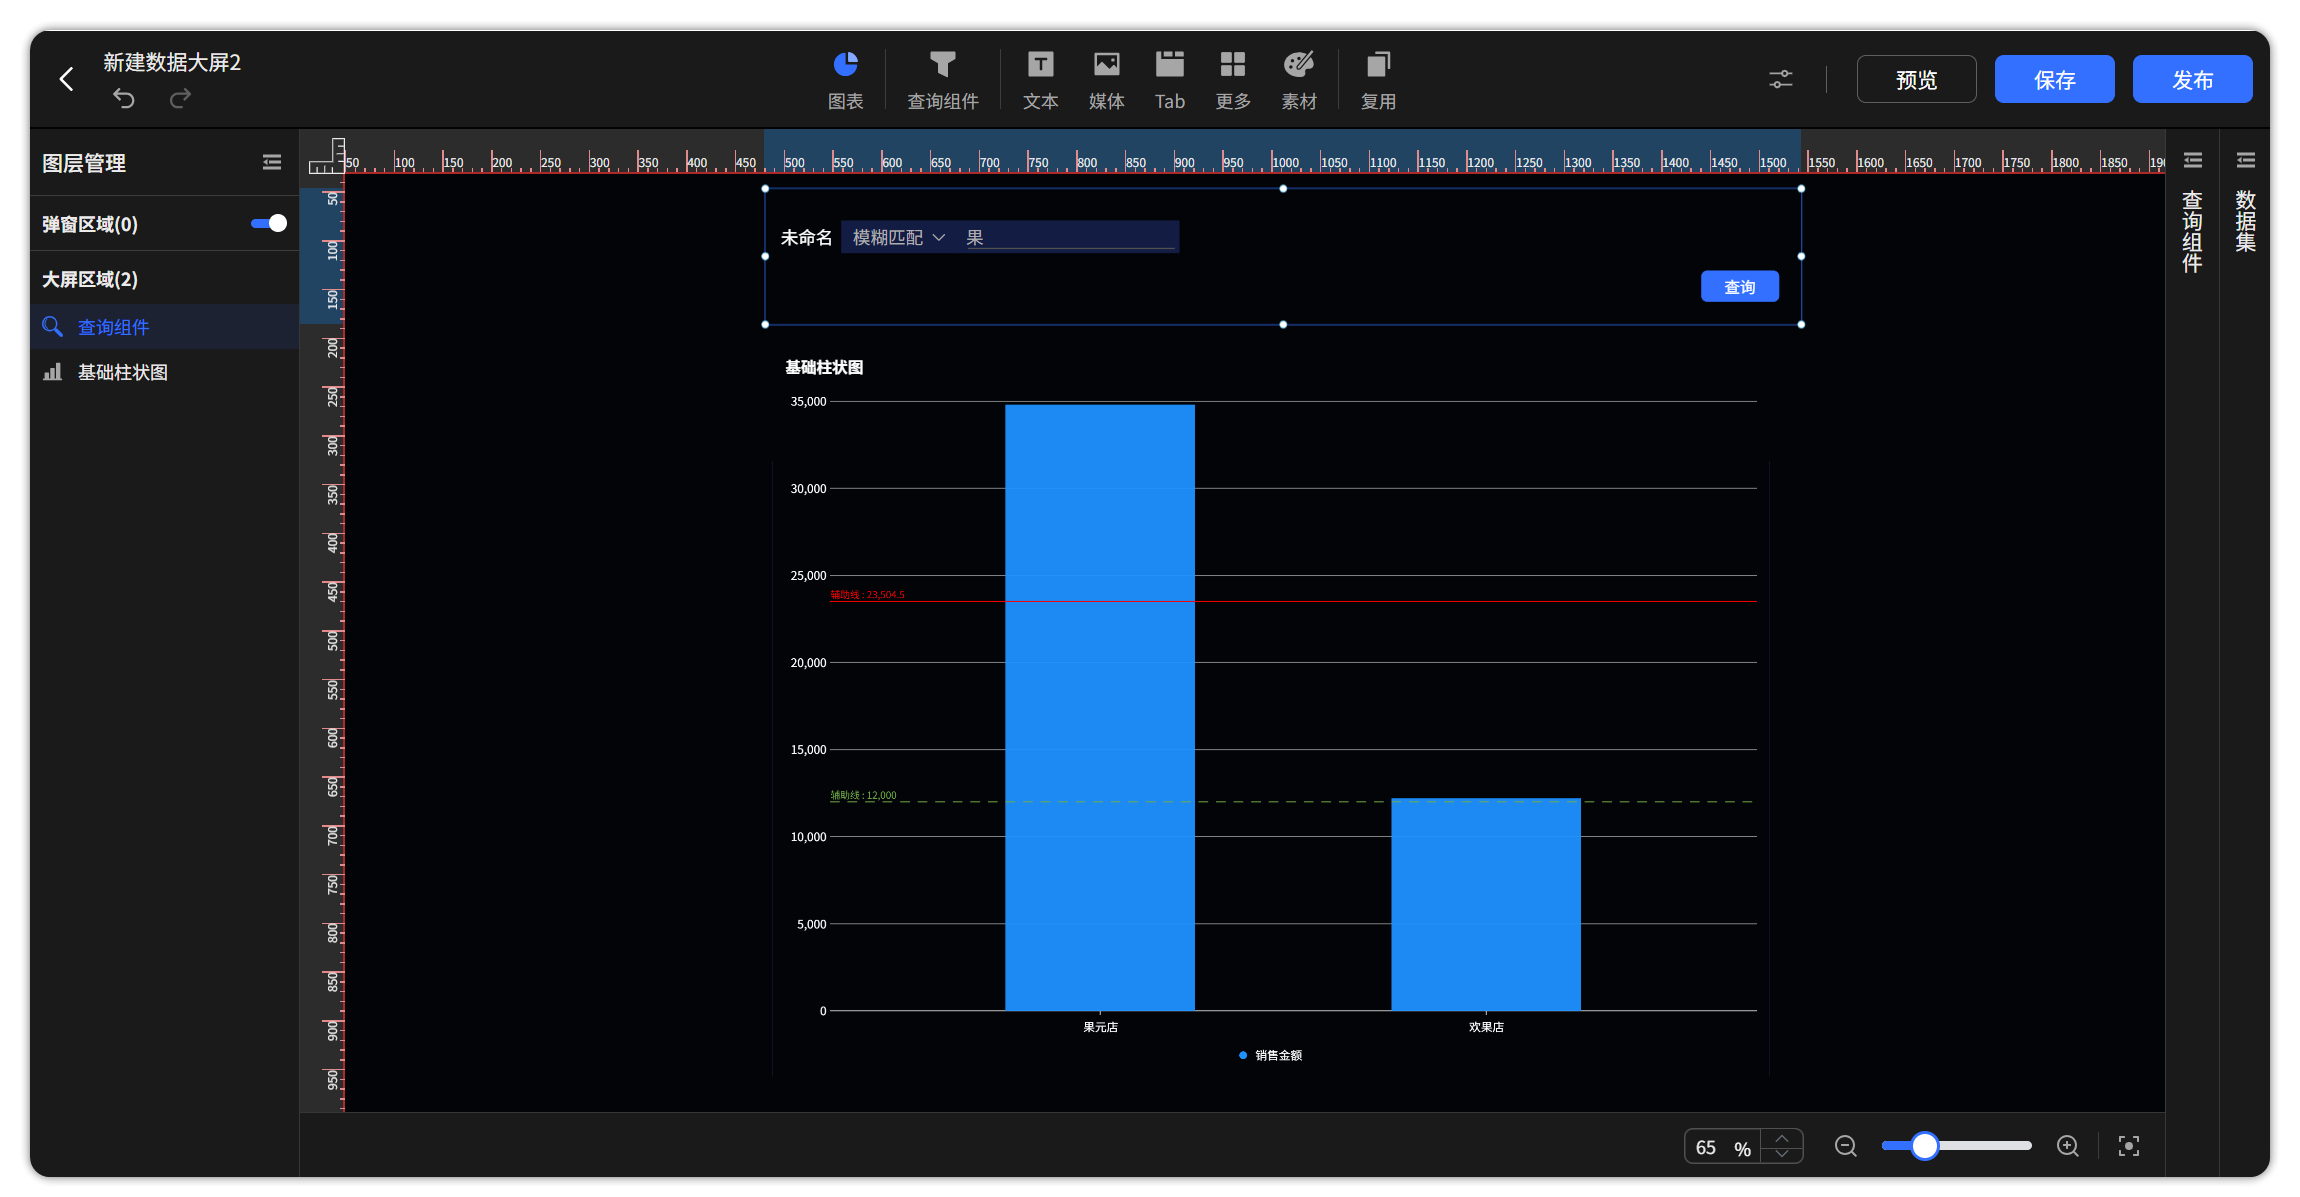The image size is (2300, 1197).
Task: Click the project title 新建数据大屏2
Action: tap(172, 62)
